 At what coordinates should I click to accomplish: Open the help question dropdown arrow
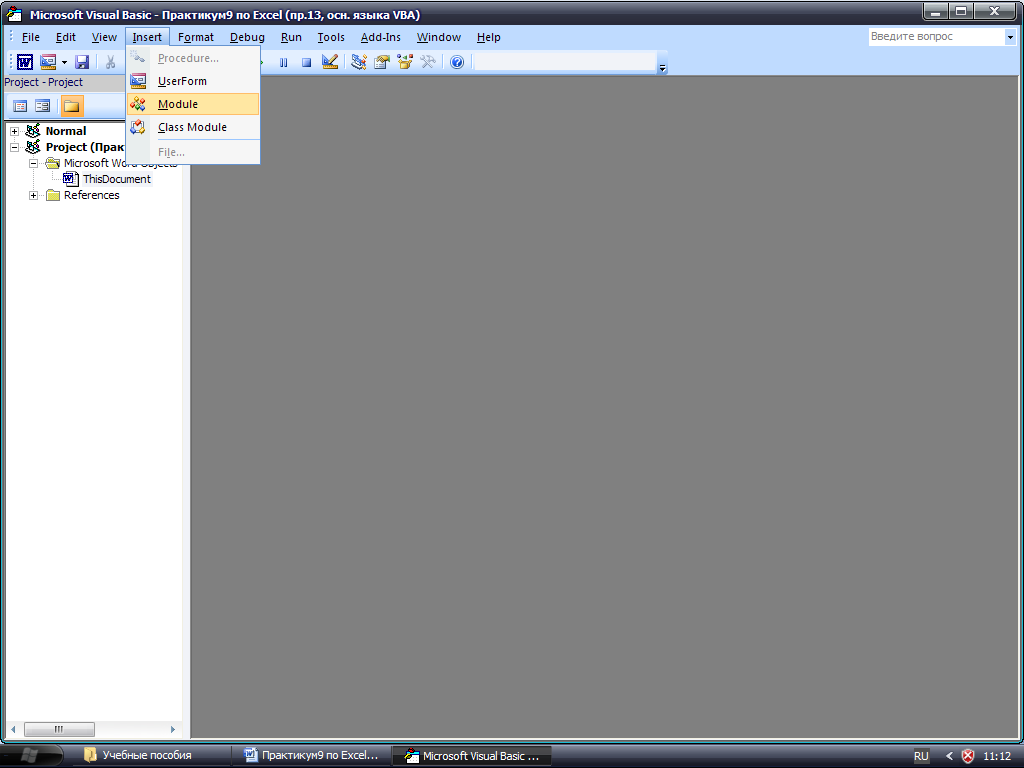pyautogui.click(x=1010, y=37)
